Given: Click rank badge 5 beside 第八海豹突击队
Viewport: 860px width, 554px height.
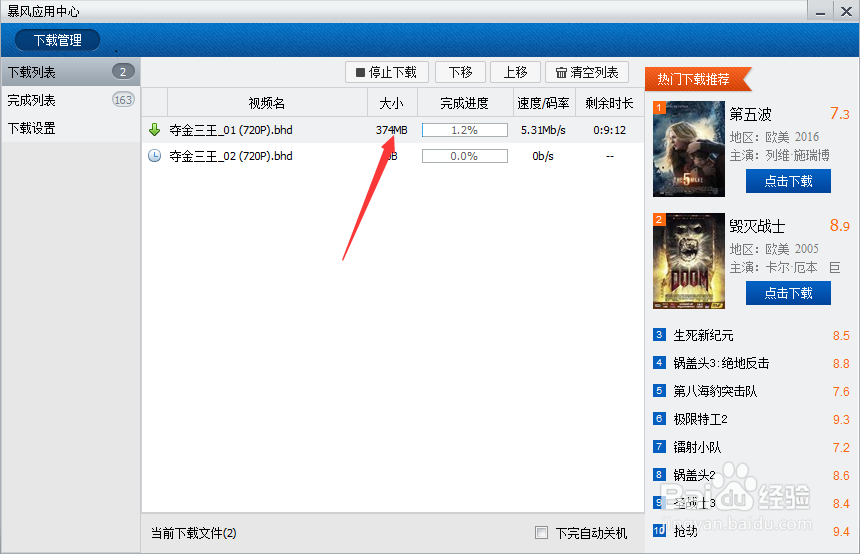Looking at the screenshot, I should pyautogui.click(x=659, y=391).
